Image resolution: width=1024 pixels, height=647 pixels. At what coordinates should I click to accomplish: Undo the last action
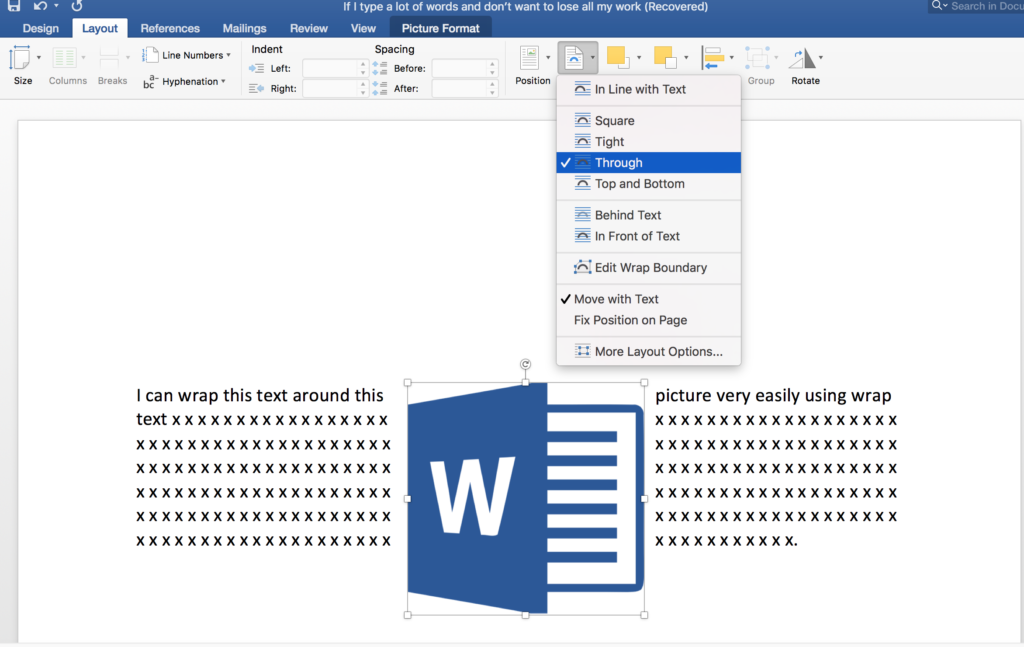coord(40,6)
